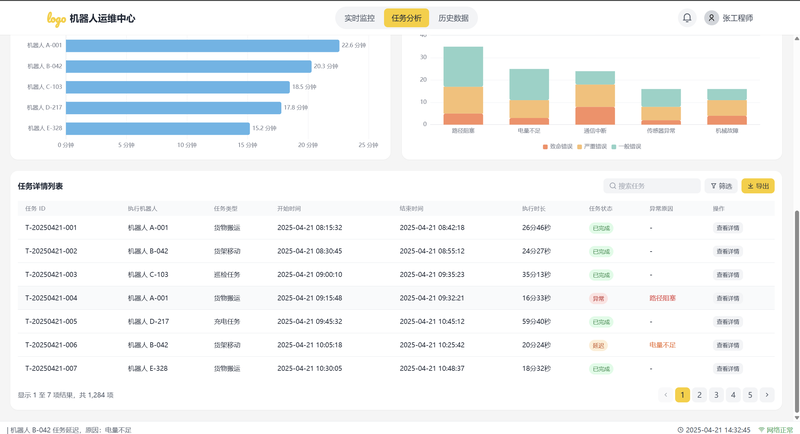Image resolution: width=800 pixels, height=434 pixels.
Task: View details for task T-20250421-004
Action: (728, 298)
